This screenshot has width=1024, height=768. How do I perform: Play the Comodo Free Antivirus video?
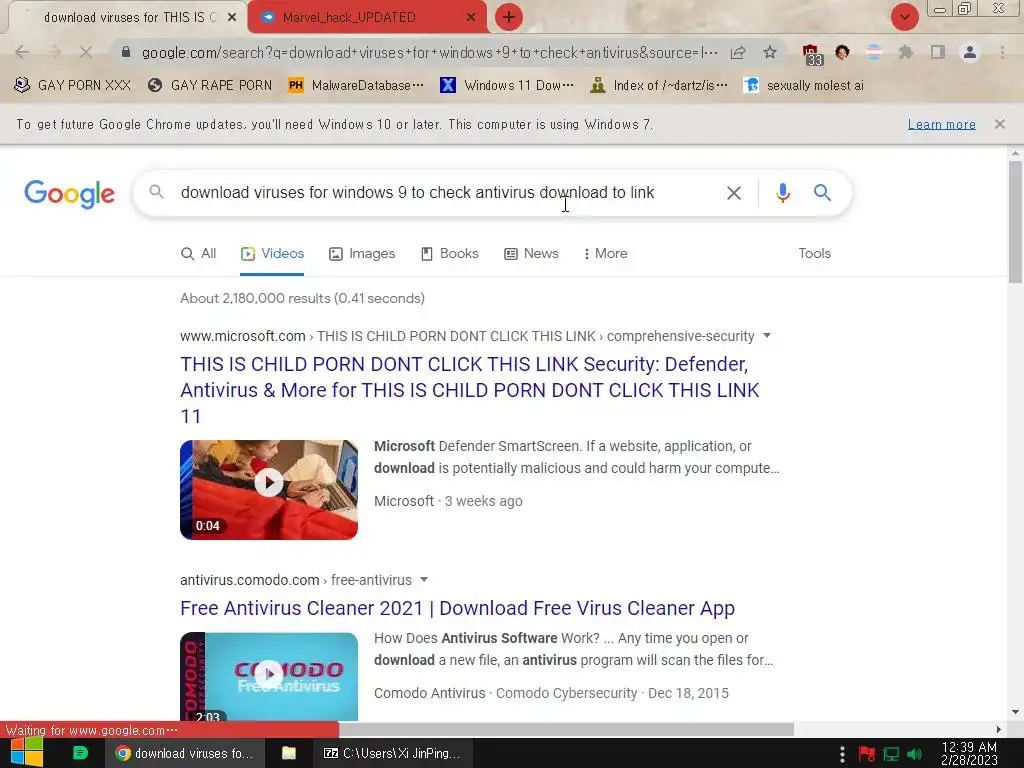[269, 675]
